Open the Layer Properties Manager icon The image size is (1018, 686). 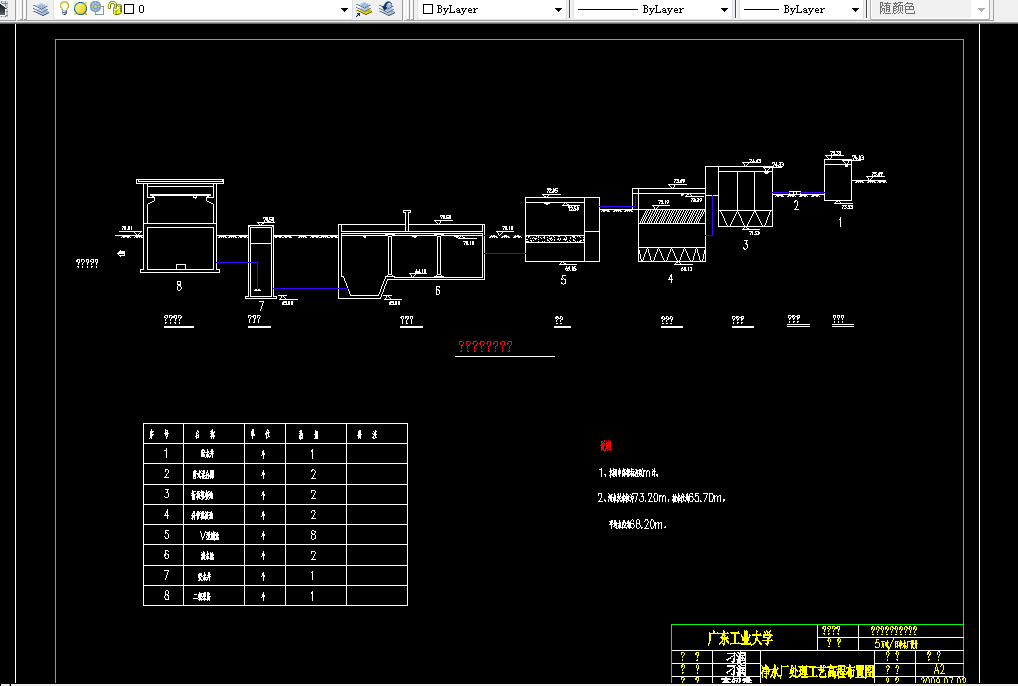click(x=41, y=9)
